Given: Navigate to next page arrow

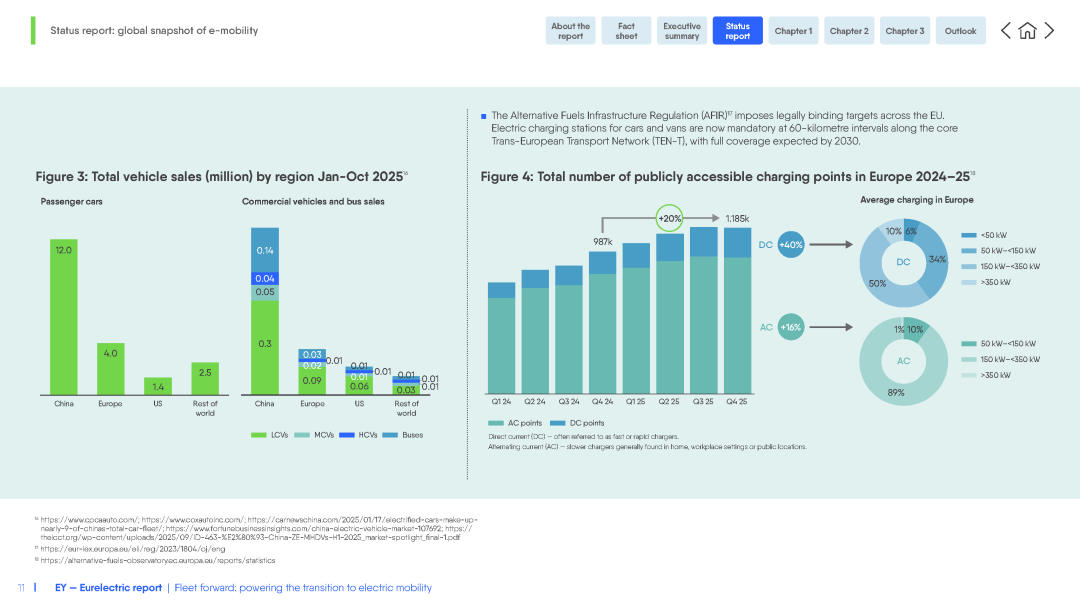Looking at the screenshot, I should coord(1049,31).
